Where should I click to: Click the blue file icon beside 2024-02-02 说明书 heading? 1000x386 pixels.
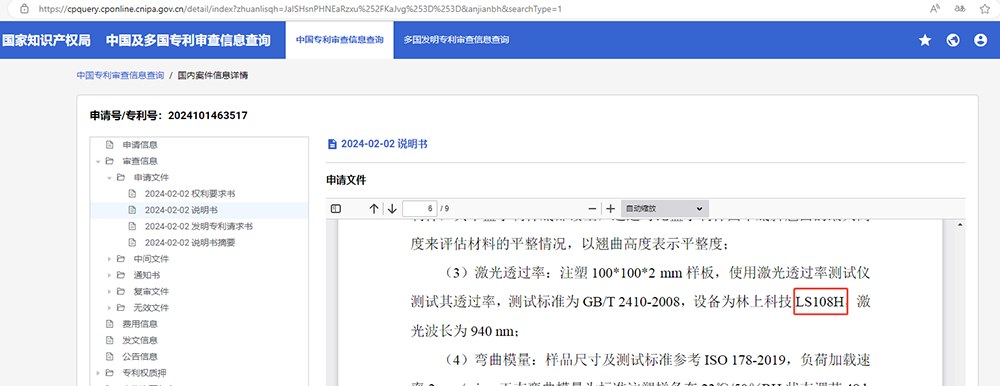[x=332, y=144]
